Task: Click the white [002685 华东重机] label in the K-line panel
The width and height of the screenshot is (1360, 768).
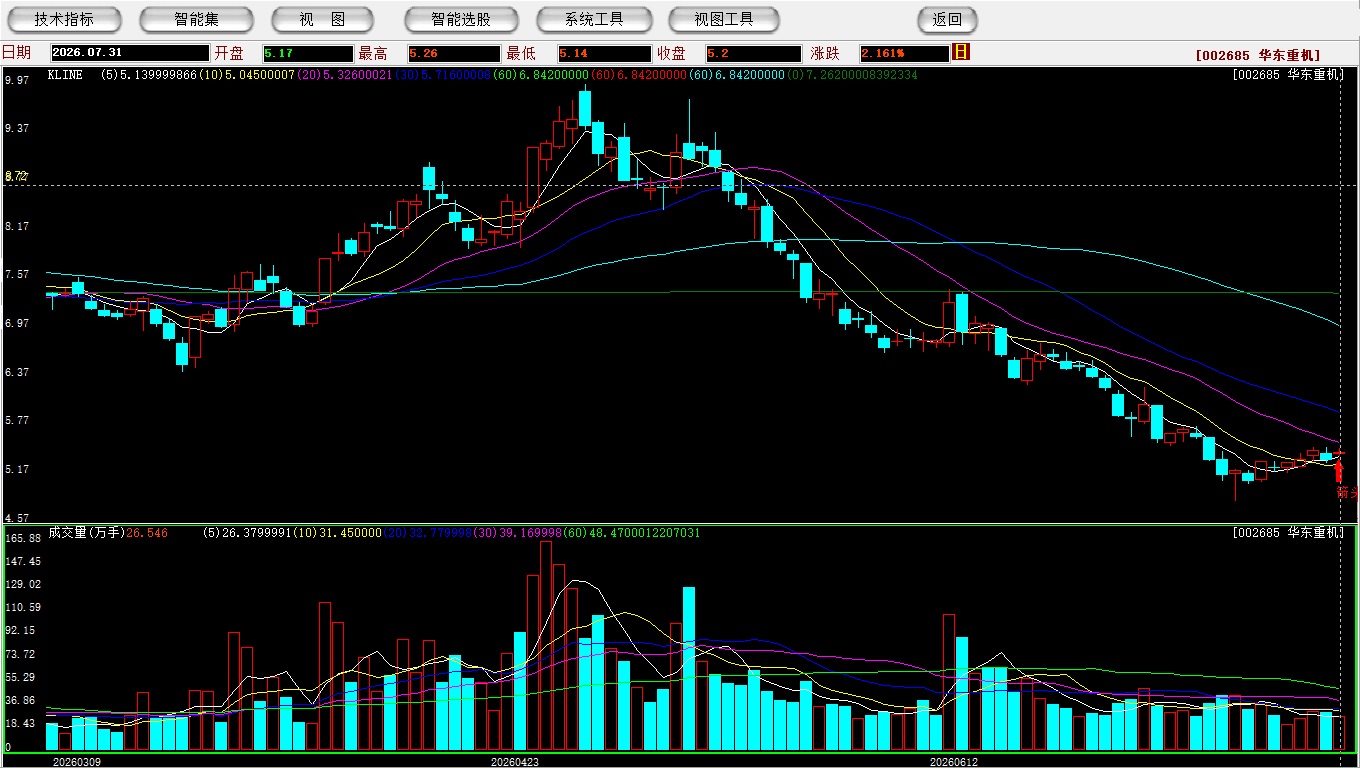Action: click(x=1288, y=75)
